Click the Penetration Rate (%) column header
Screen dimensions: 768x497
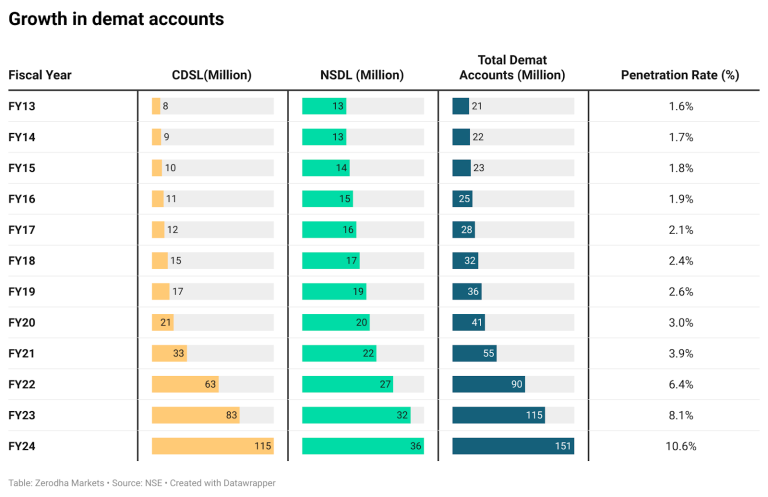pyautogui.click(x=680, y=75)
